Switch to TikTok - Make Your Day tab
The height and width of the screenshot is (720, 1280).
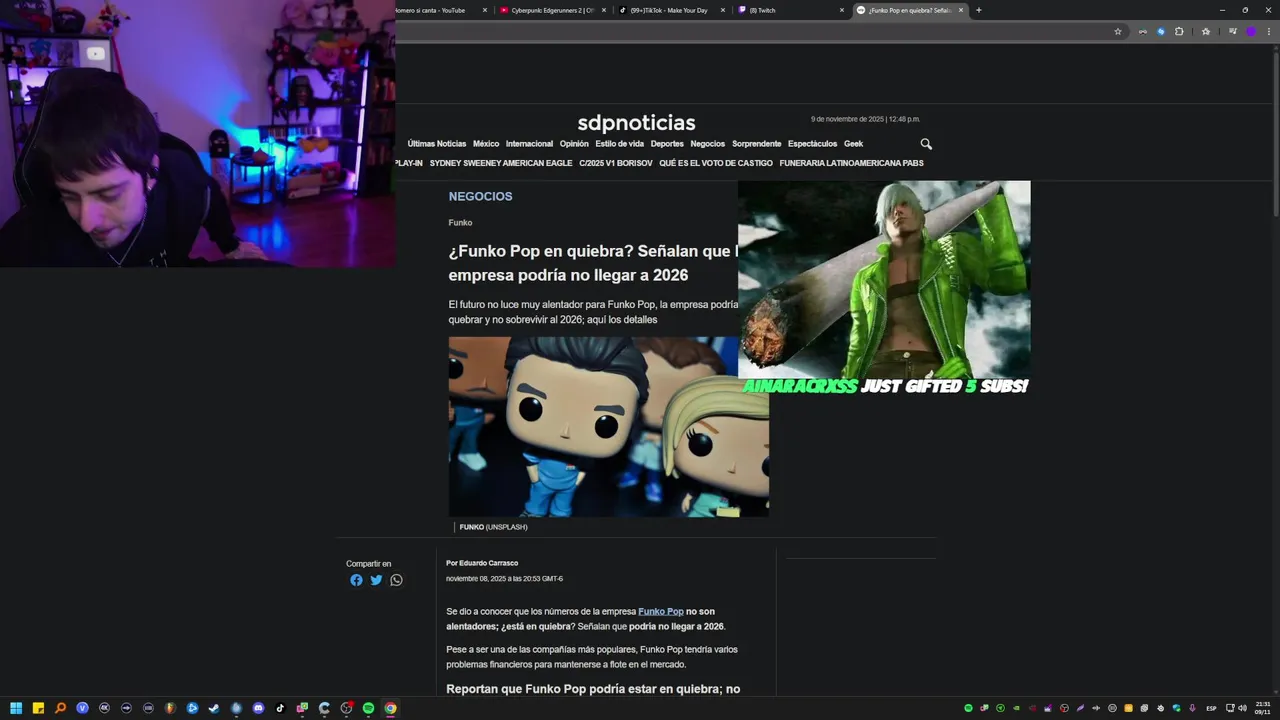pyautogui.click(x=673, y=10)
